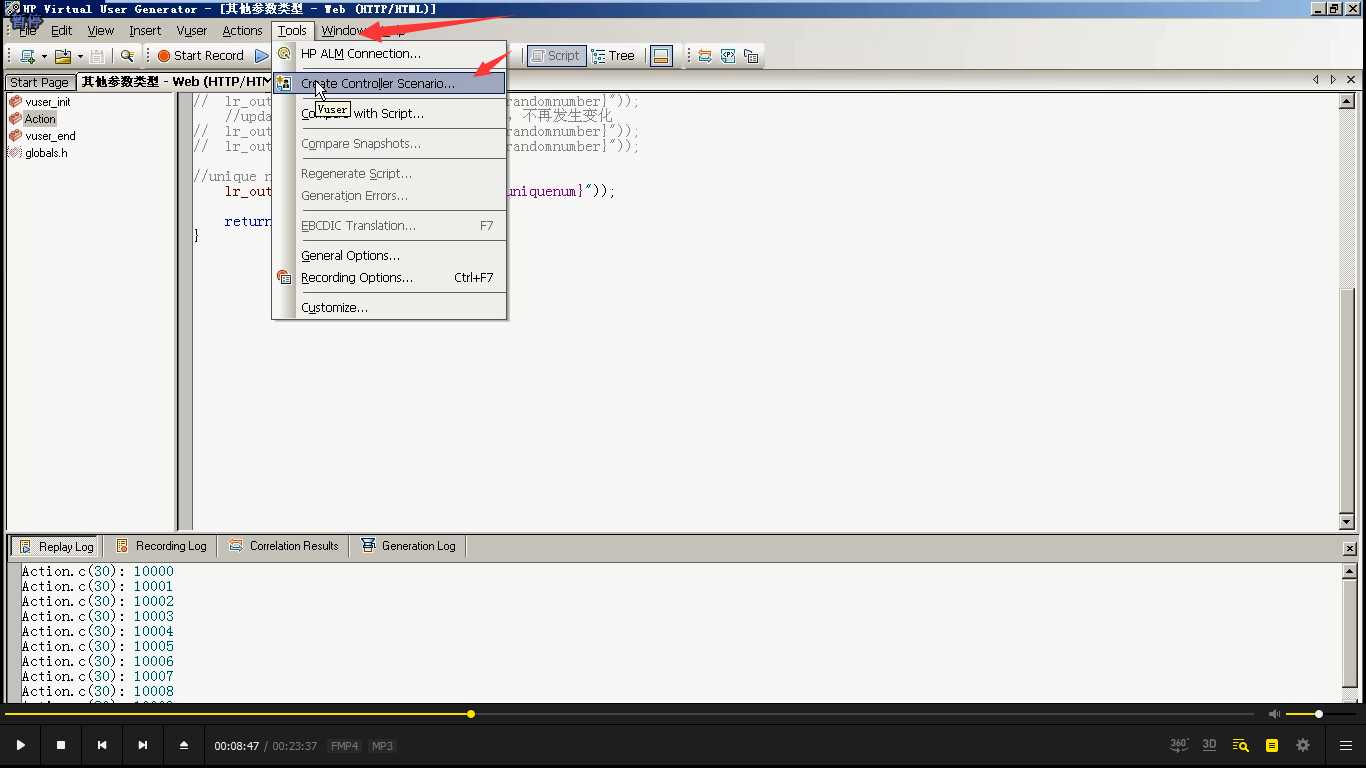Image resolution: width=1366 pixels, height=768 pixels.
Task: Click the Open Script folder icon
Action: 63,56
